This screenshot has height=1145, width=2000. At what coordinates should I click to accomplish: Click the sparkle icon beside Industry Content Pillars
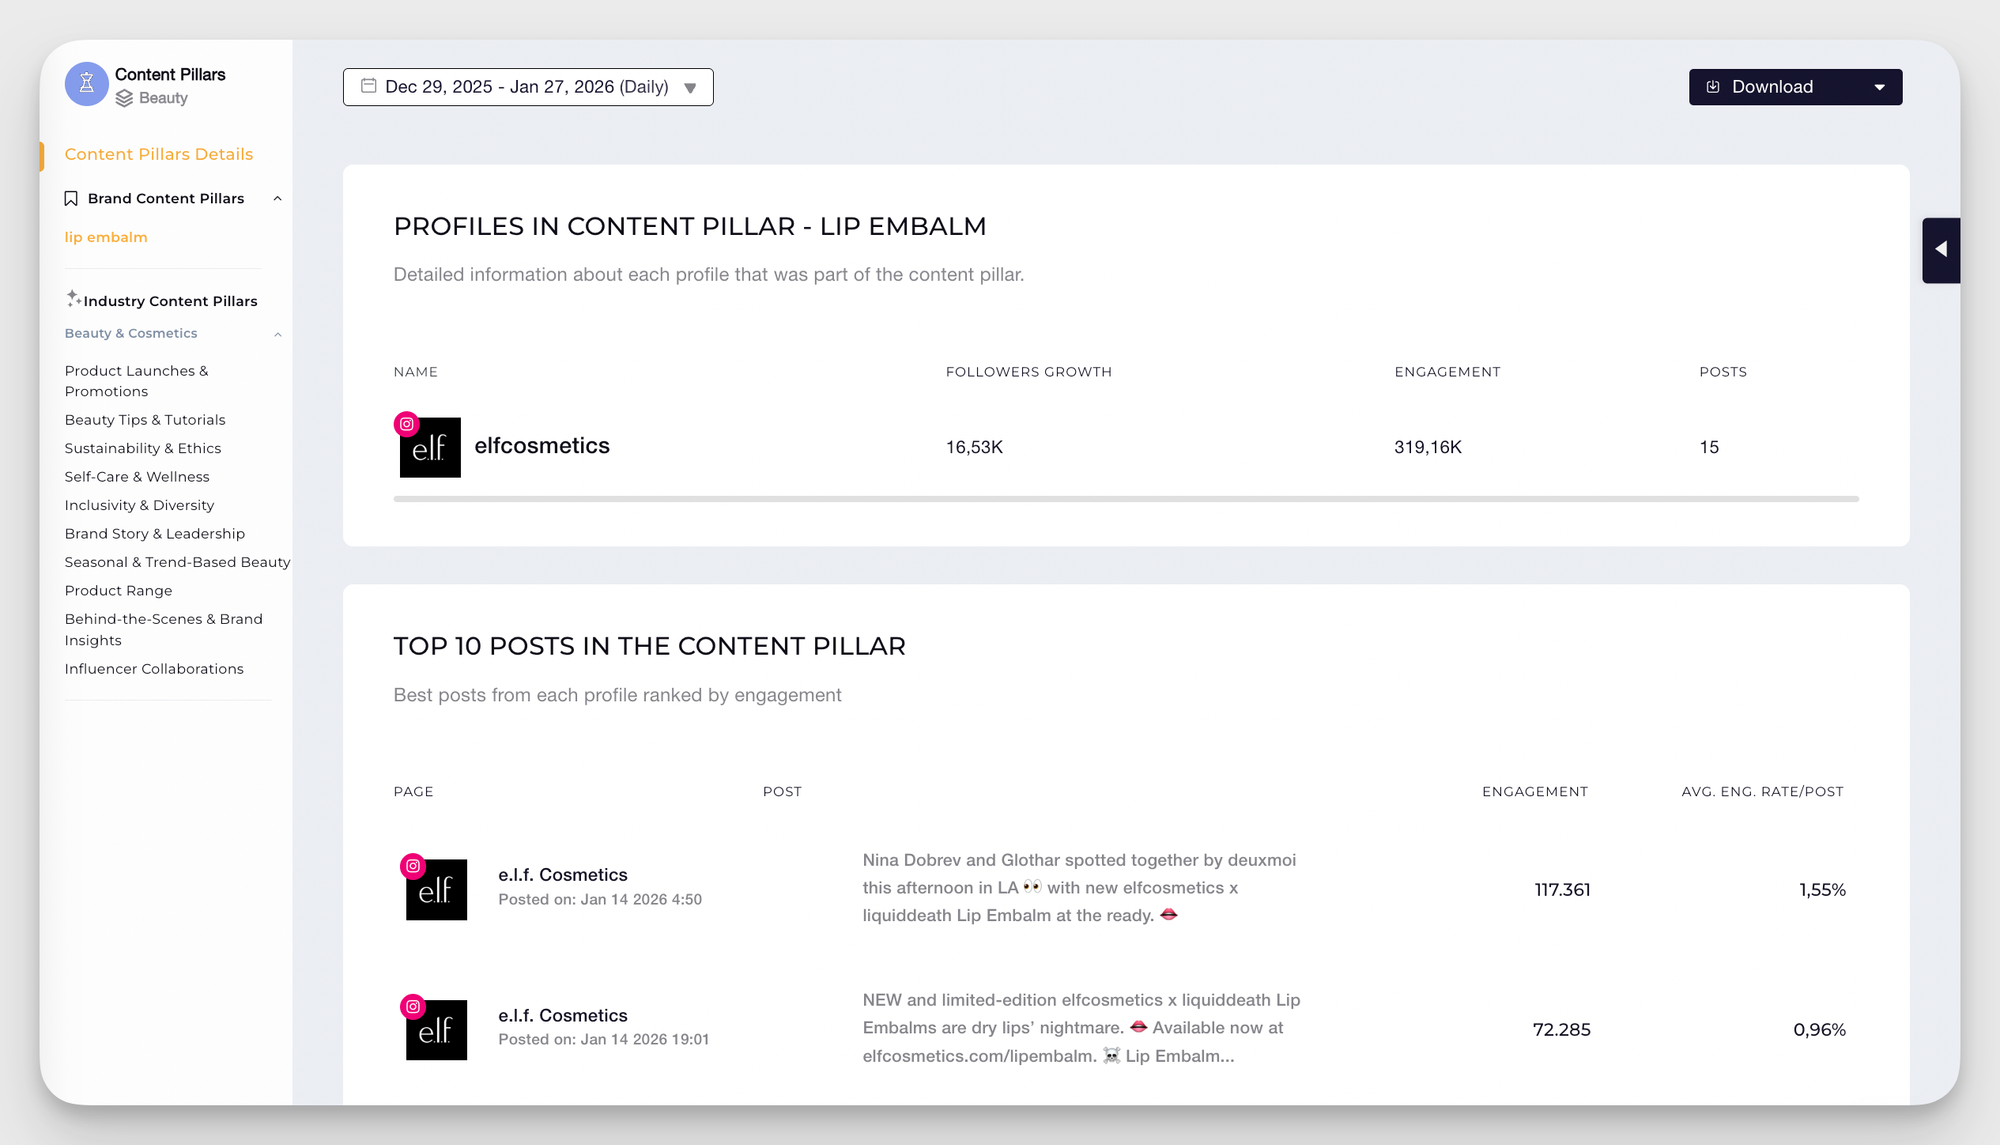(x=74, y=297)
